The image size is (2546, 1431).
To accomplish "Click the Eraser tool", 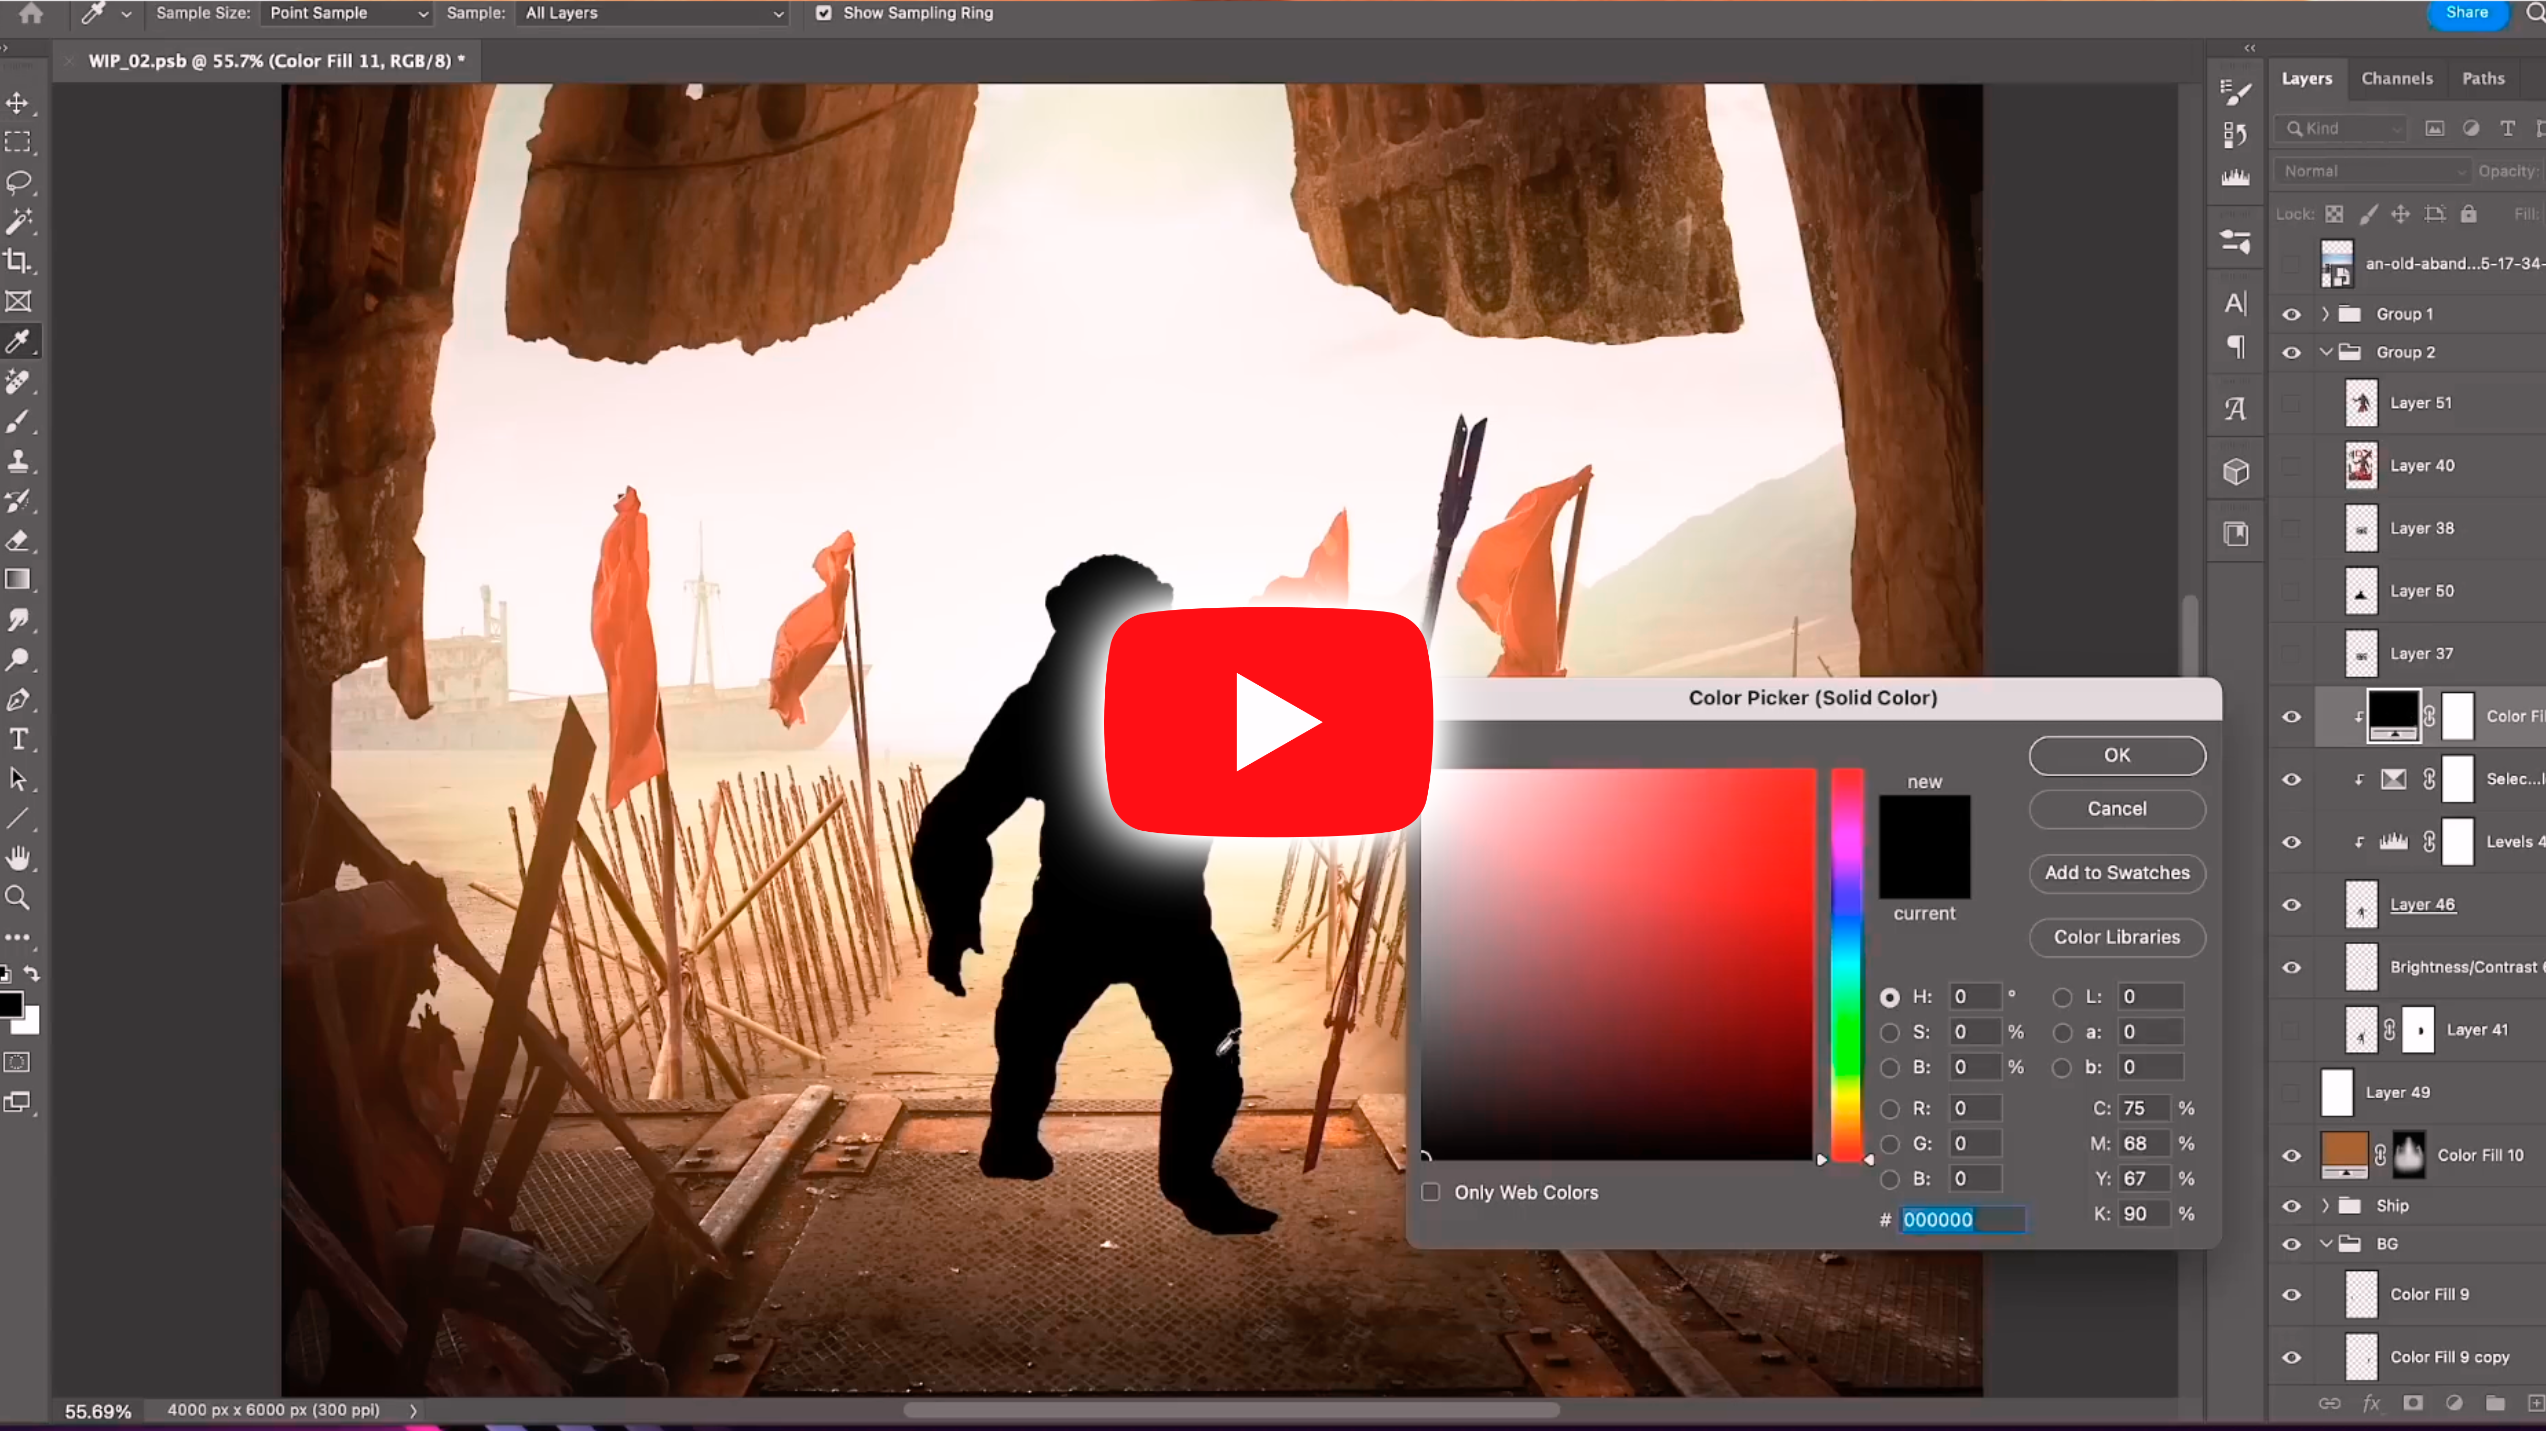I will click(18, 541).
